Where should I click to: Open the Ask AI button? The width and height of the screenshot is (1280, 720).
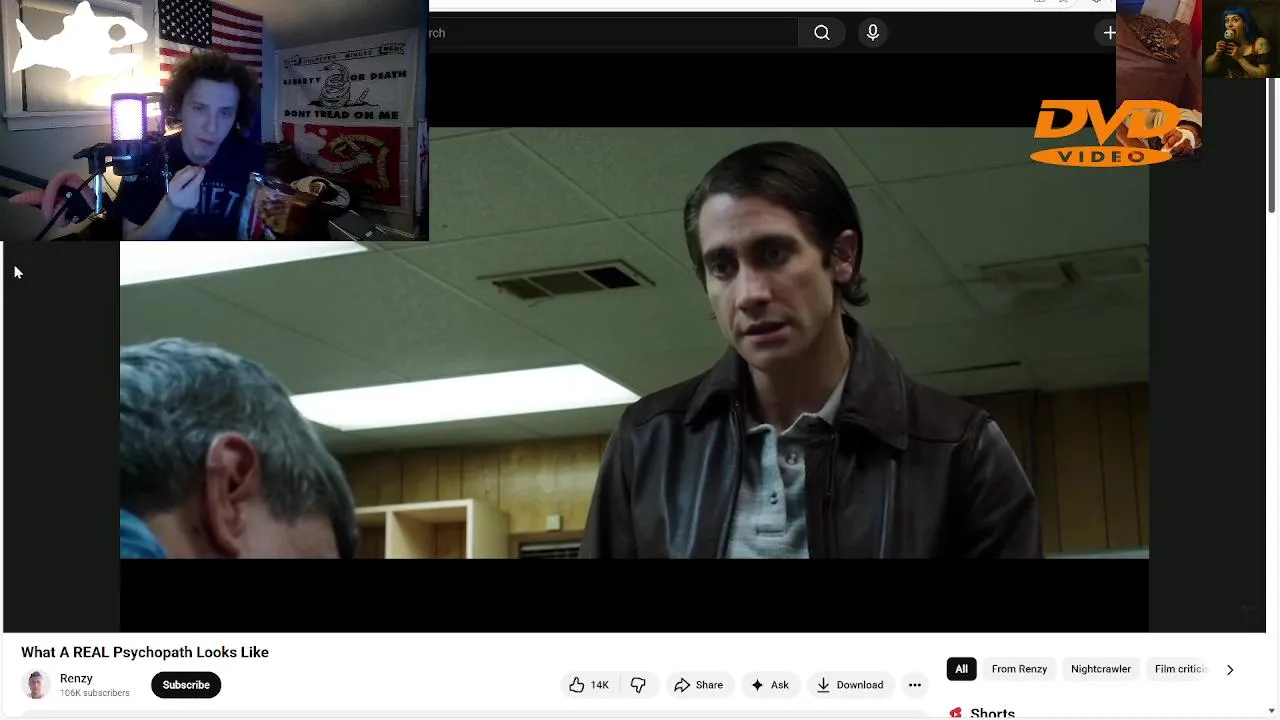point(770,685)
